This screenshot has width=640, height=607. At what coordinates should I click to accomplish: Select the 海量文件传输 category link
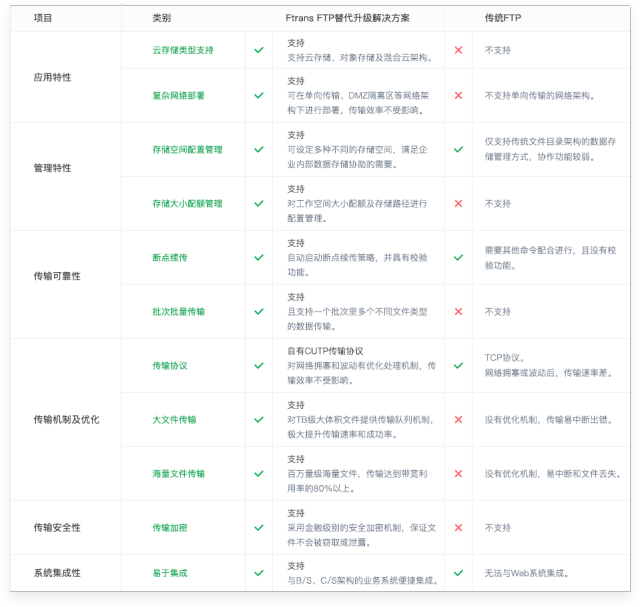tap(178, 474)
